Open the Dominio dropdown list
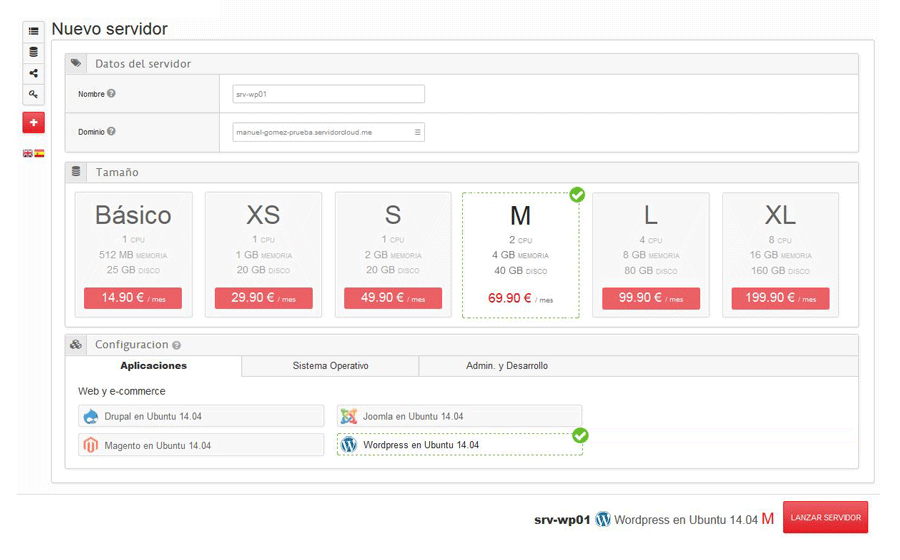Viewport: 900px width, 560px height. click(417, 132)
